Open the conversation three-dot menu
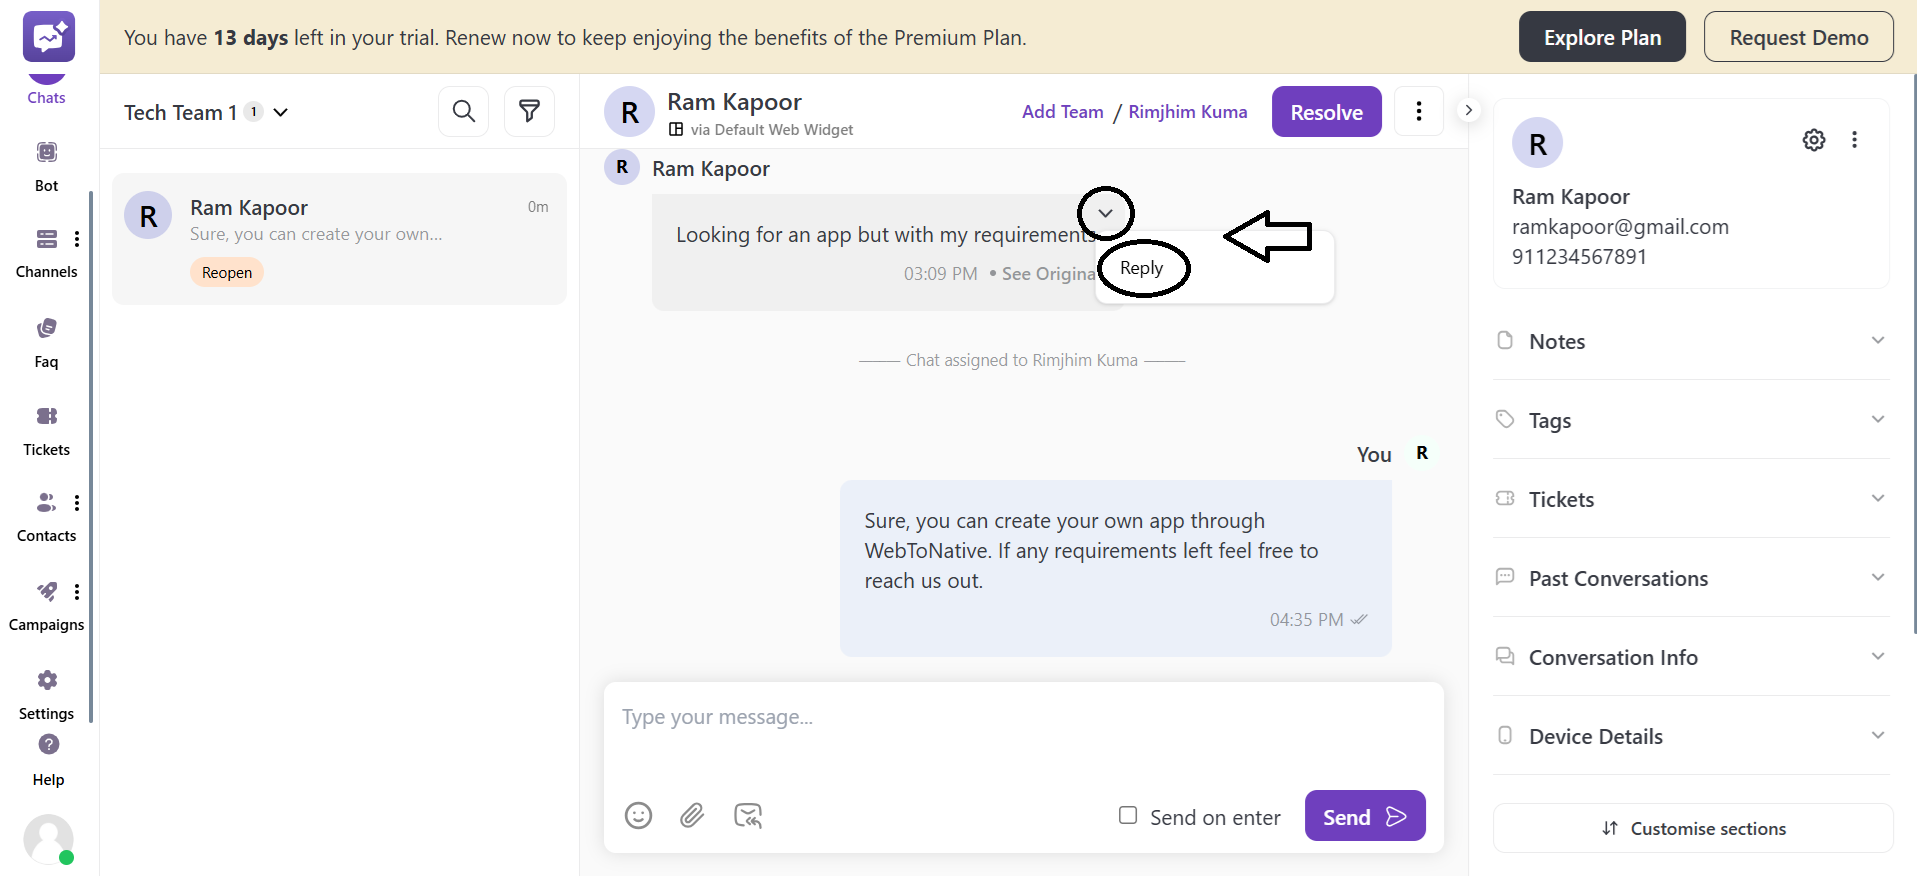The width and height of the screenshot is (1919, 877). 1418,111
